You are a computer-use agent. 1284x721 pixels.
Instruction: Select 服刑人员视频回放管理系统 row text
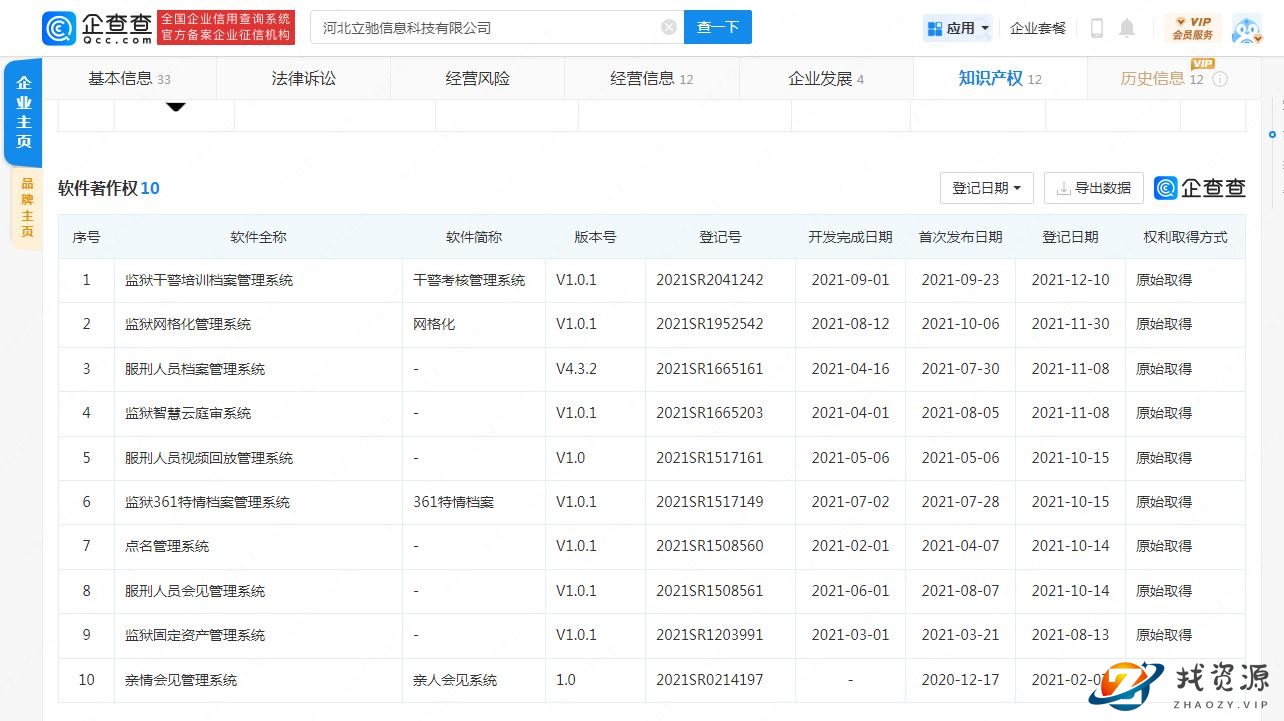tap(209, 458)
